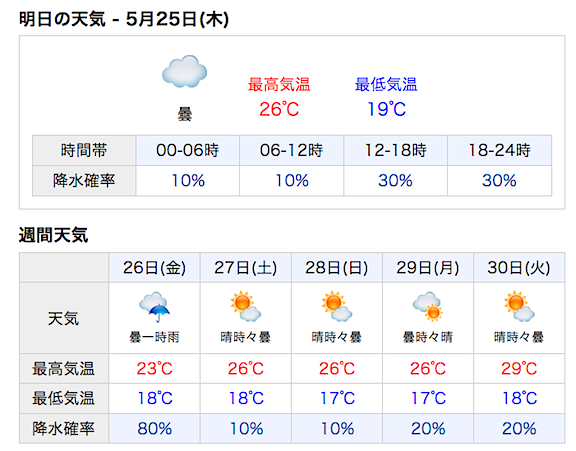Screen dimensions: 576x451
Task: Click the 00-06時 time slot header
Action: 188,150
